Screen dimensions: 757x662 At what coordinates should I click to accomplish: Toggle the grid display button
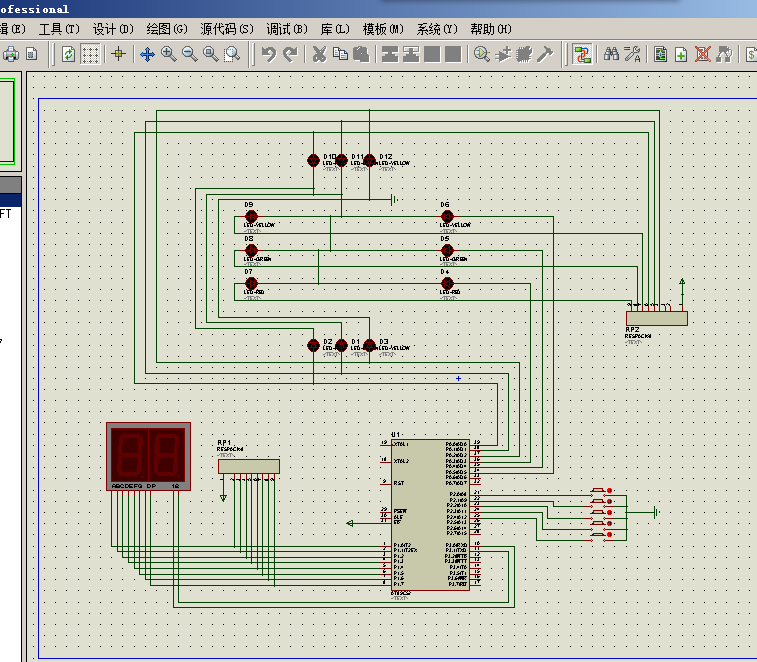click(90, 54)
